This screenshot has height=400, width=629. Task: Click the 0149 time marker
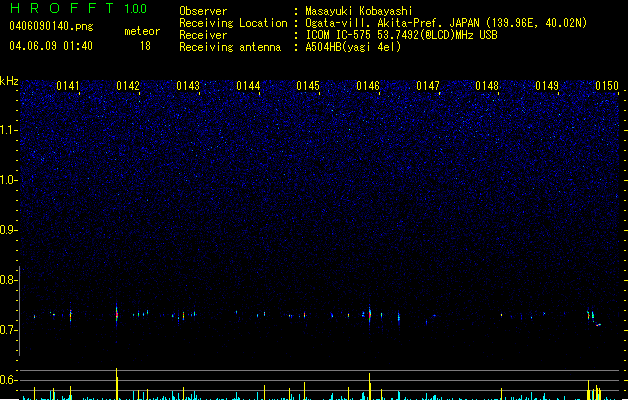coord(547,86)
